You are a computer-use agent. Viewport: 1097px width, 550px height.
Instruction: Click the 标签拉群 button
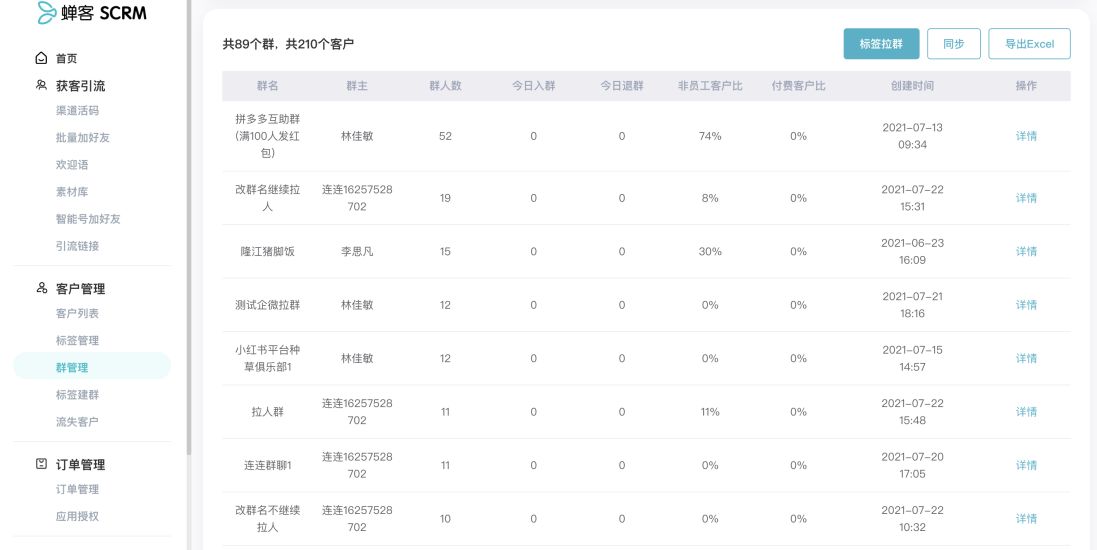(881, 43)
